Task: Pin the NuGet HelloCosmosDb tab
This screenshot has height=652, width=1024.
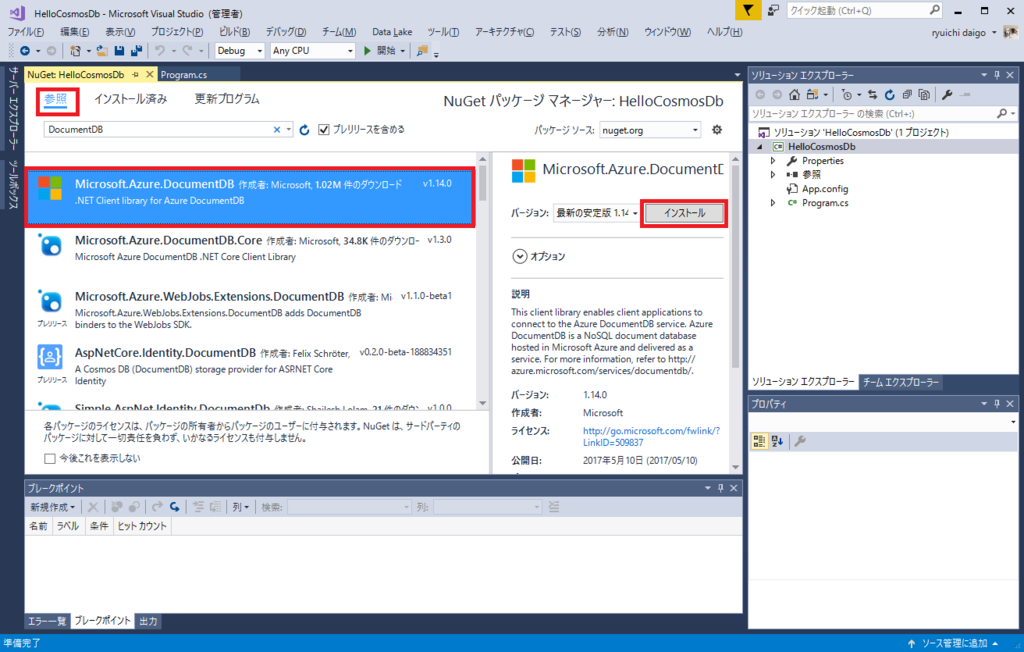Action: (x=135, y=74)
